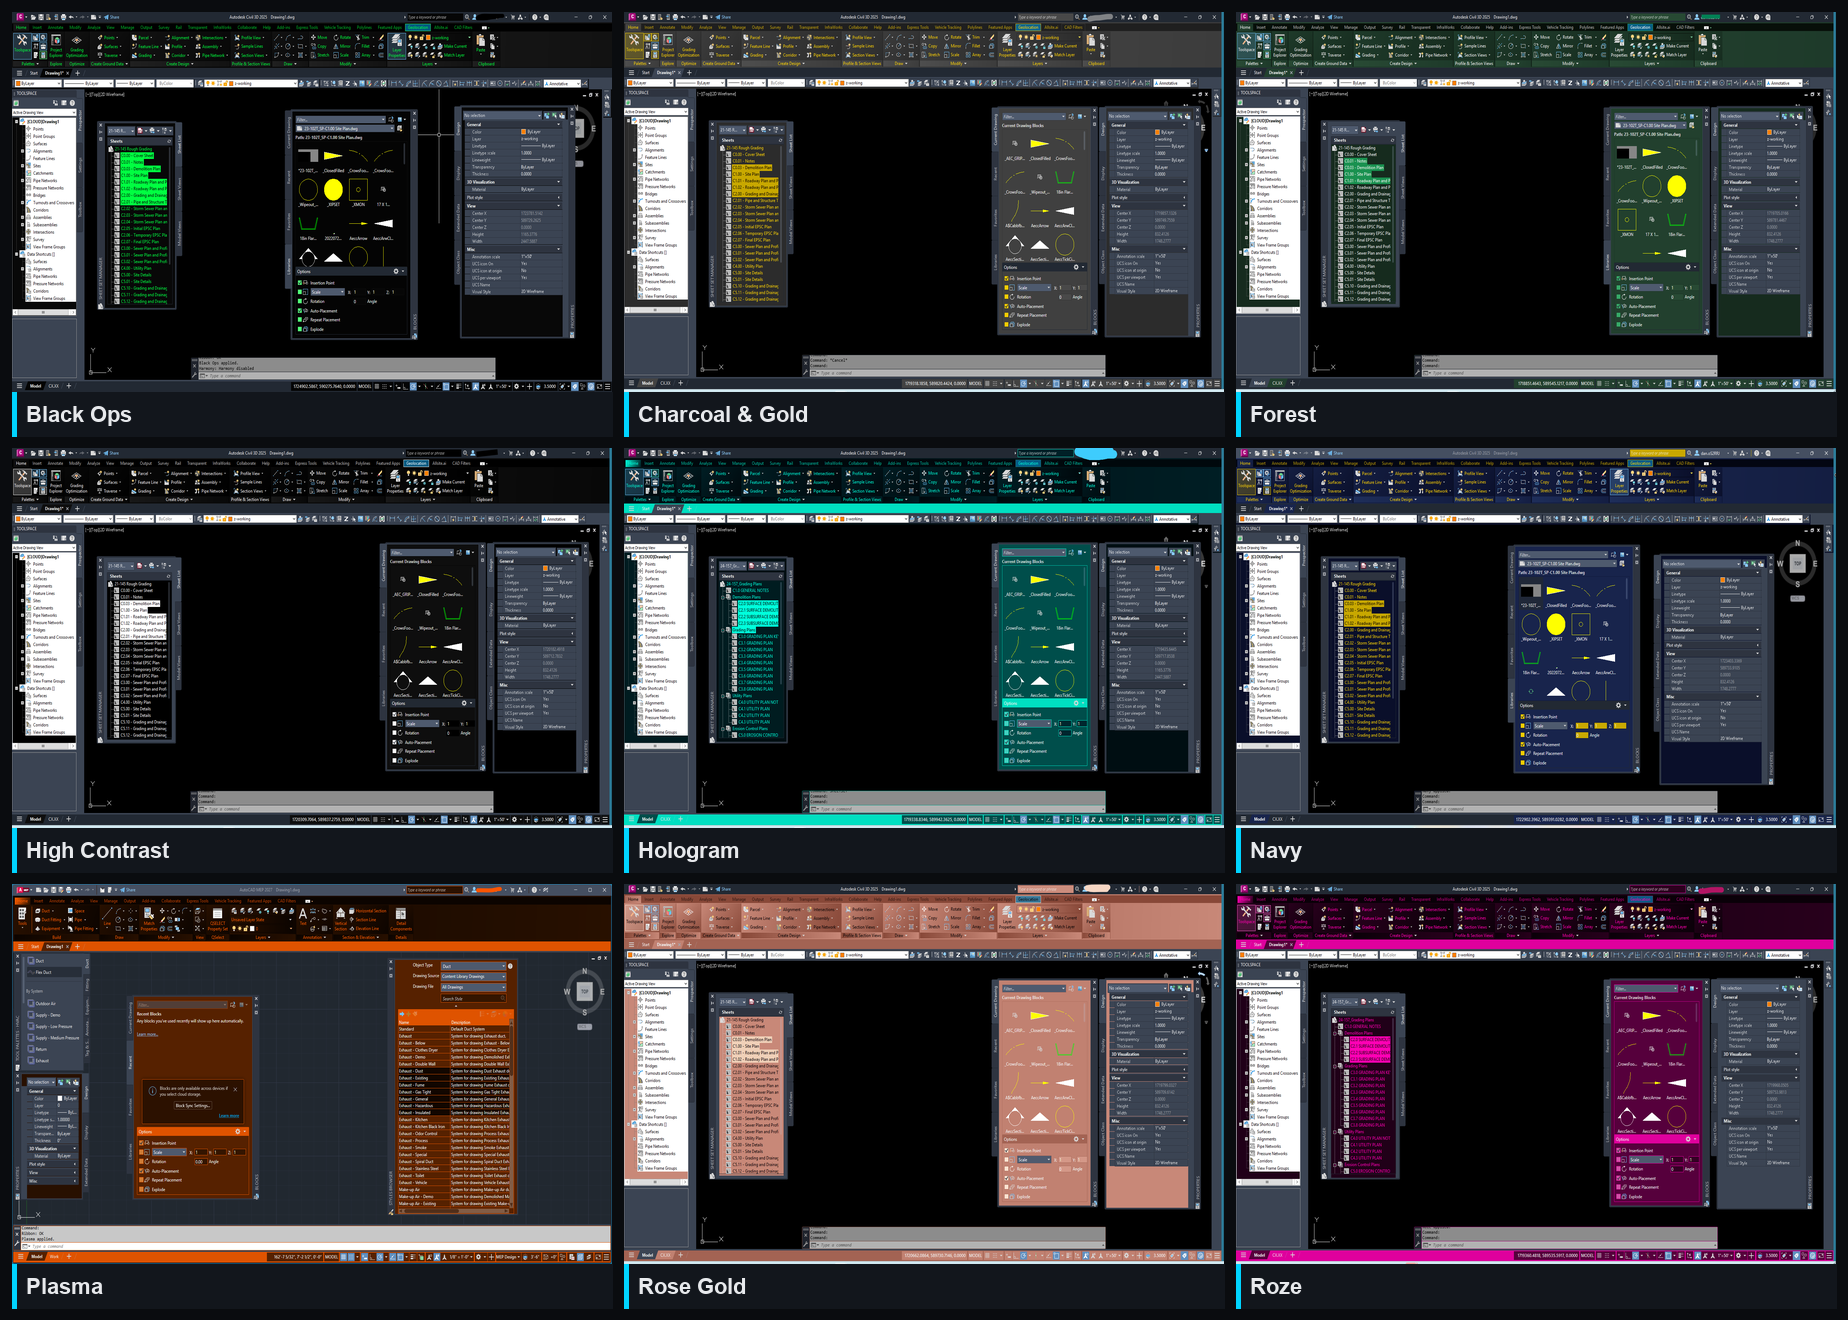Screen dimensions: 1848x1320
Task: Toggle the Rotation checkbox in the Plasma screenshot
Action: [x=143, y=1162]
